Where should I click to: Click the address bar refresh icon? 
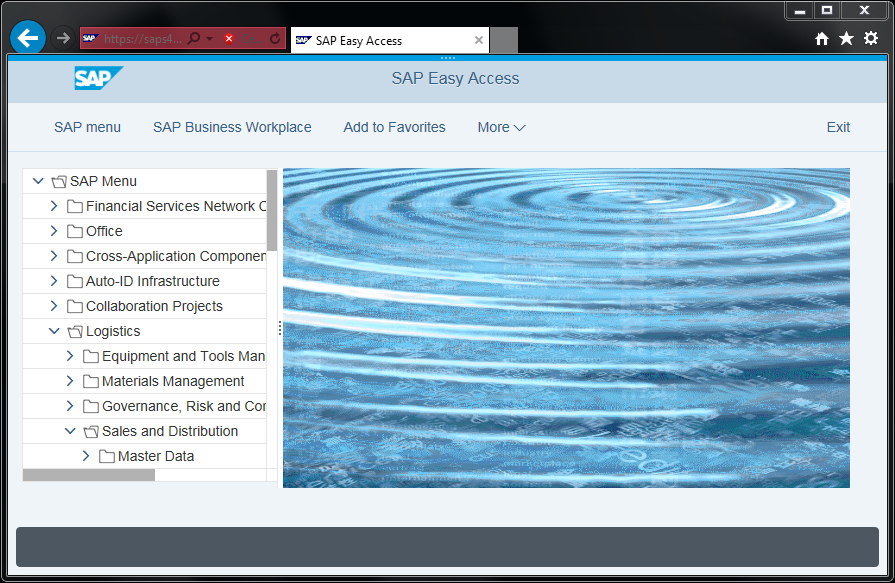(x=275, y=38)
